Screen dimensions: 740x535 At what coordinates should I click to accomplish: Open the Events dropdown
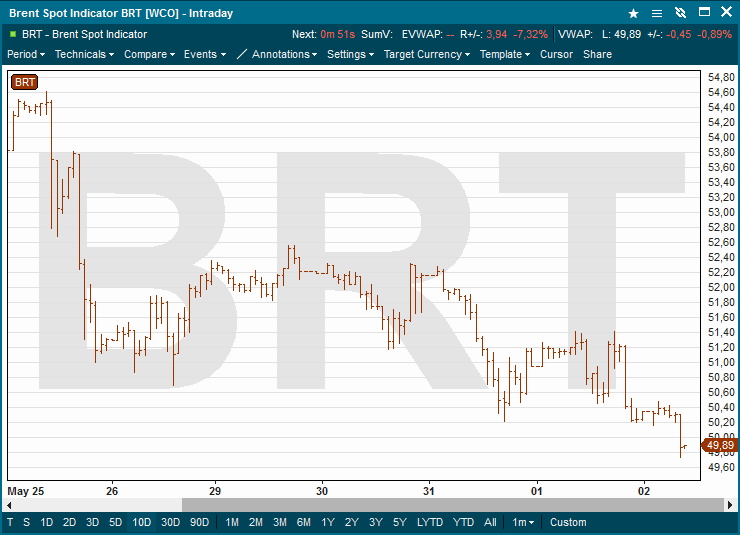(205, 54)
